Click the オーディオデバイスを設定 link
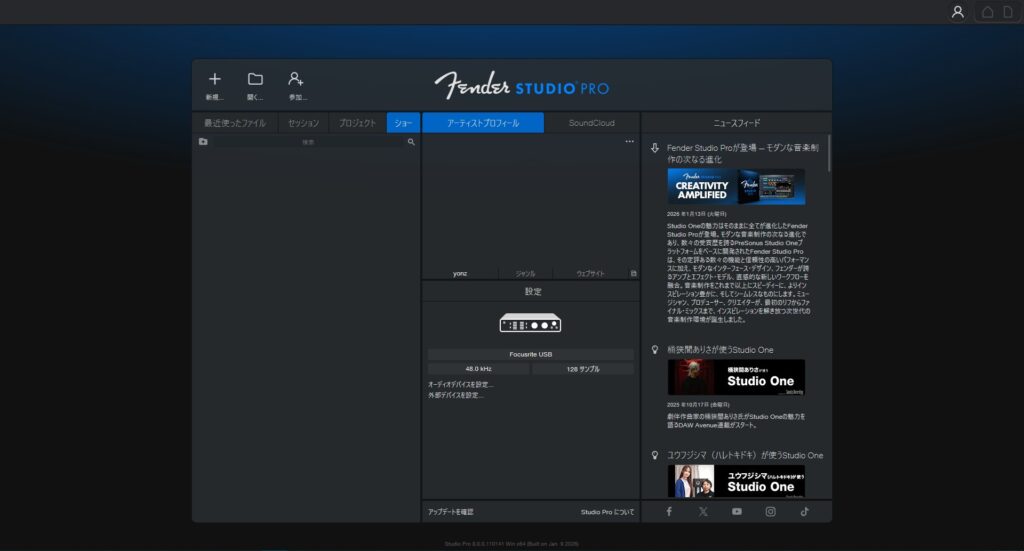Image resolution: width=1024 pixels, height=551 pixels. (460, 384)
